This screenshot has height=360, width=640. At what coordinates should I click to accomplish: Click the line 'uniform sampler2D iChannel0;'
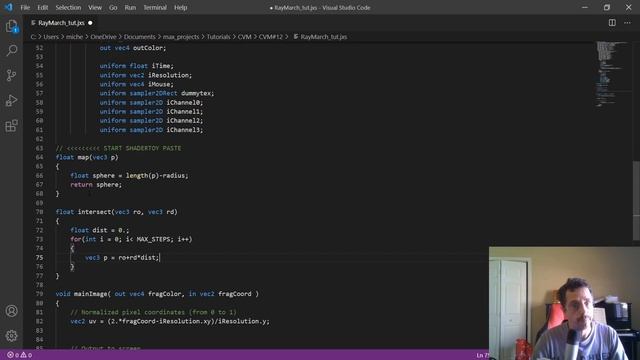coord(151,102)
